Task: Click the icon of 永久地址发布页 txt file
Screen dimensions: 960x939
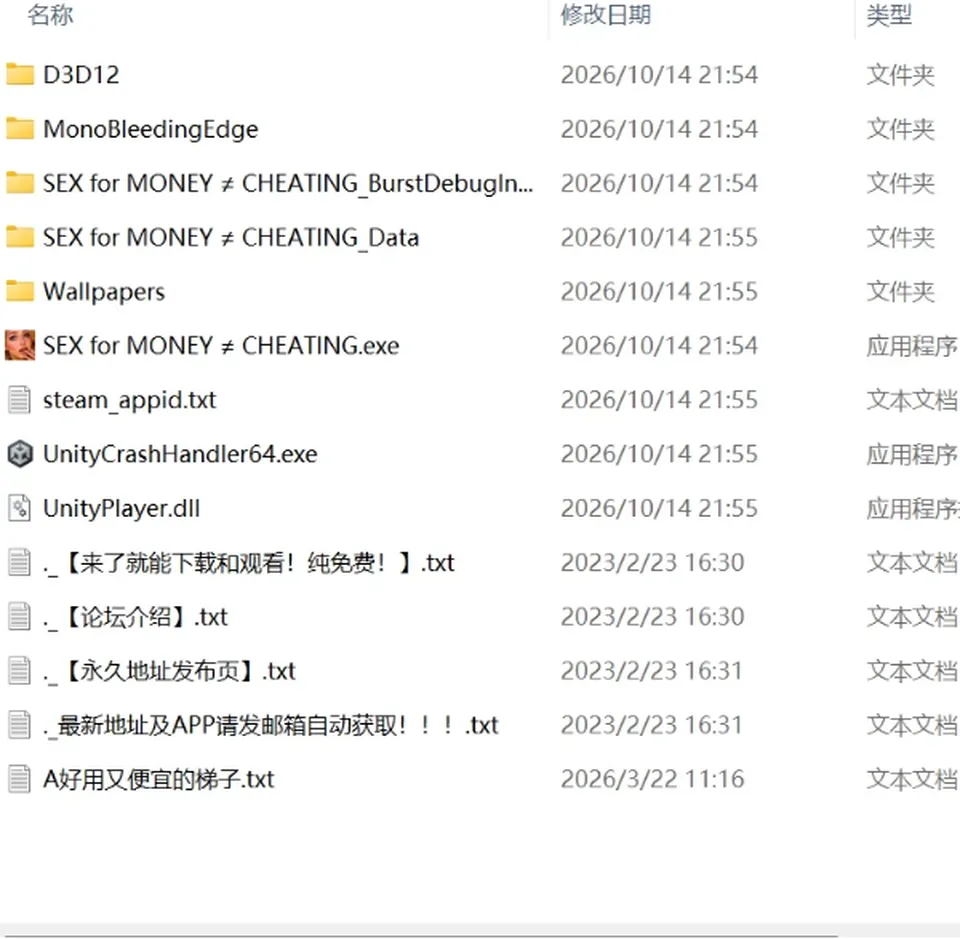Action: (x=20, y=671)
